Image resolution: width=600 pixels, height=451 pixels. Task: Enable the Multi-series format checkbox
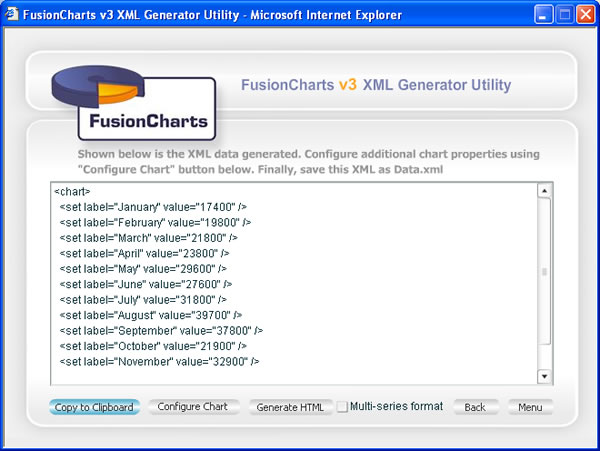342,407
